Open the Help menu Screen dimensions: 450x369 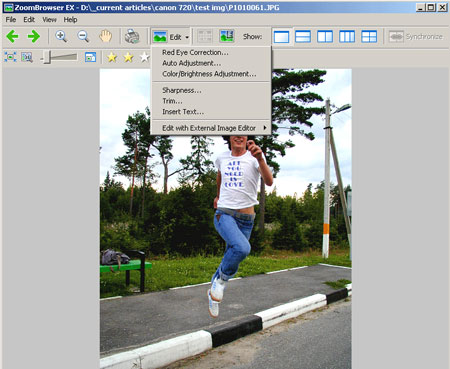(70, 20)
